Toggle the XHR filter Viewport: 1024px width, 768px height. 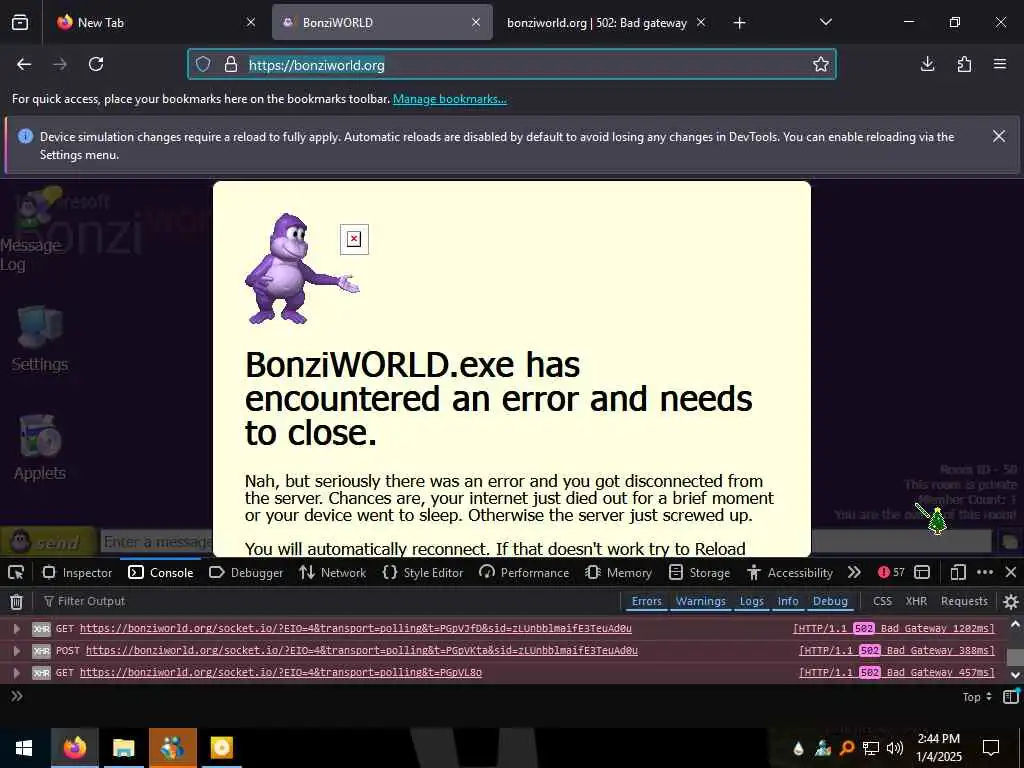point(916,601)
